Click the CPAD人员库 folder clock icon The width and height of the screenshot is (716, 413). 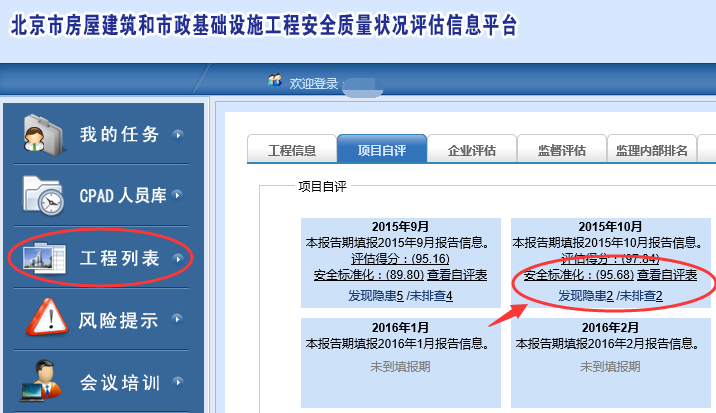pyautogui.click(x=42, y=196)
